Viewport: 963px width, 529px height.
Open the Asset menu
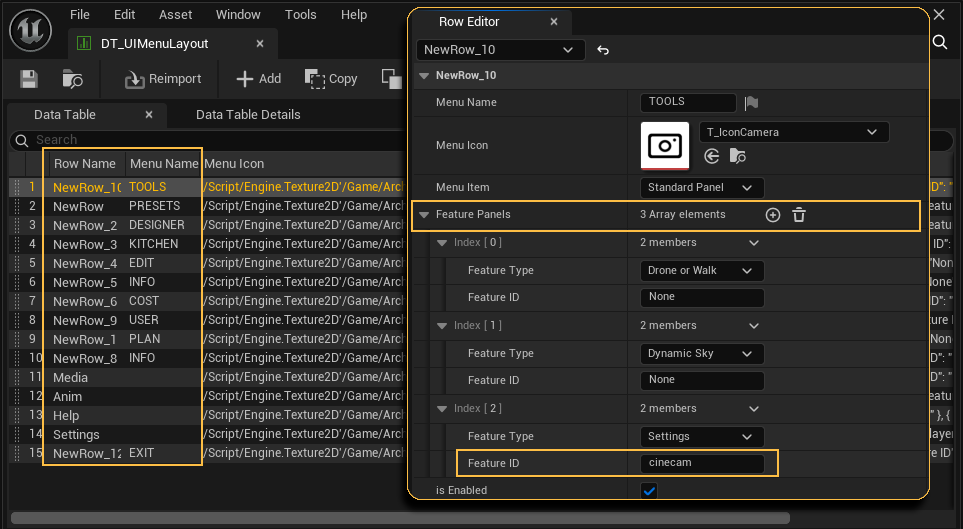tap(176, 15)
